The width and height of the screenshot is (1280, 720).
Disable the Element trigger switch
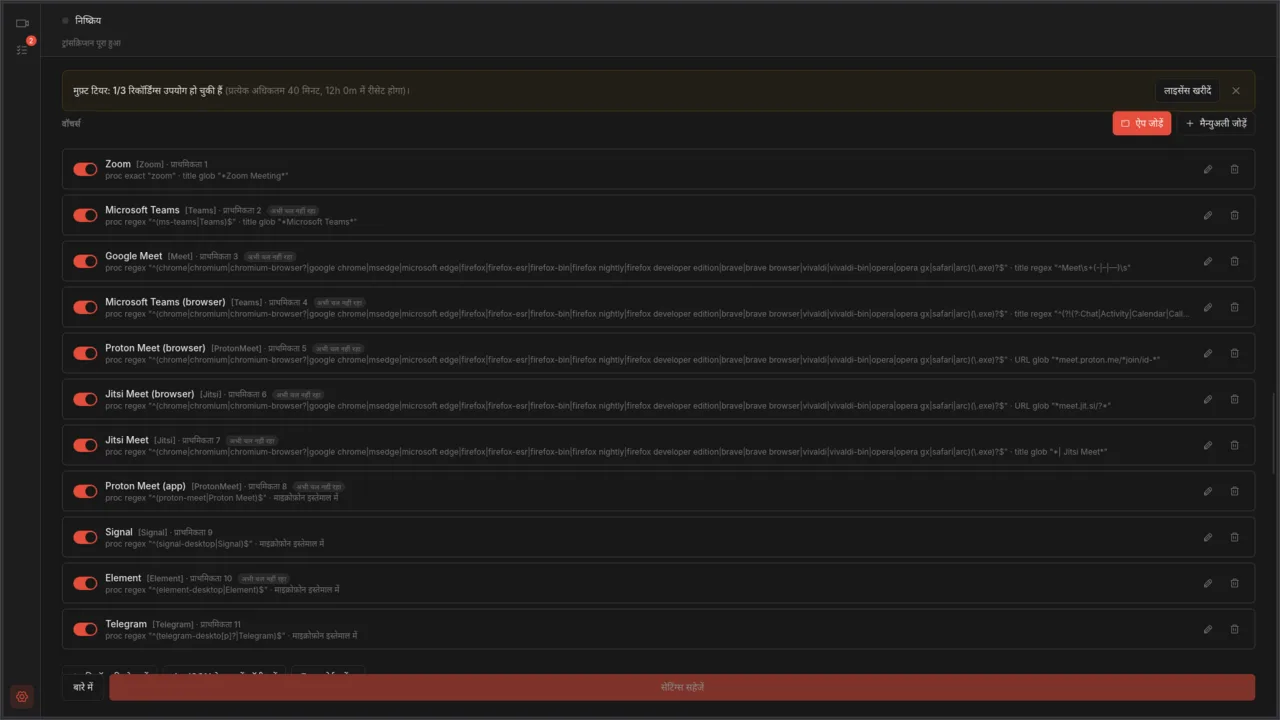pyautogui.click(x=85, y=583)
